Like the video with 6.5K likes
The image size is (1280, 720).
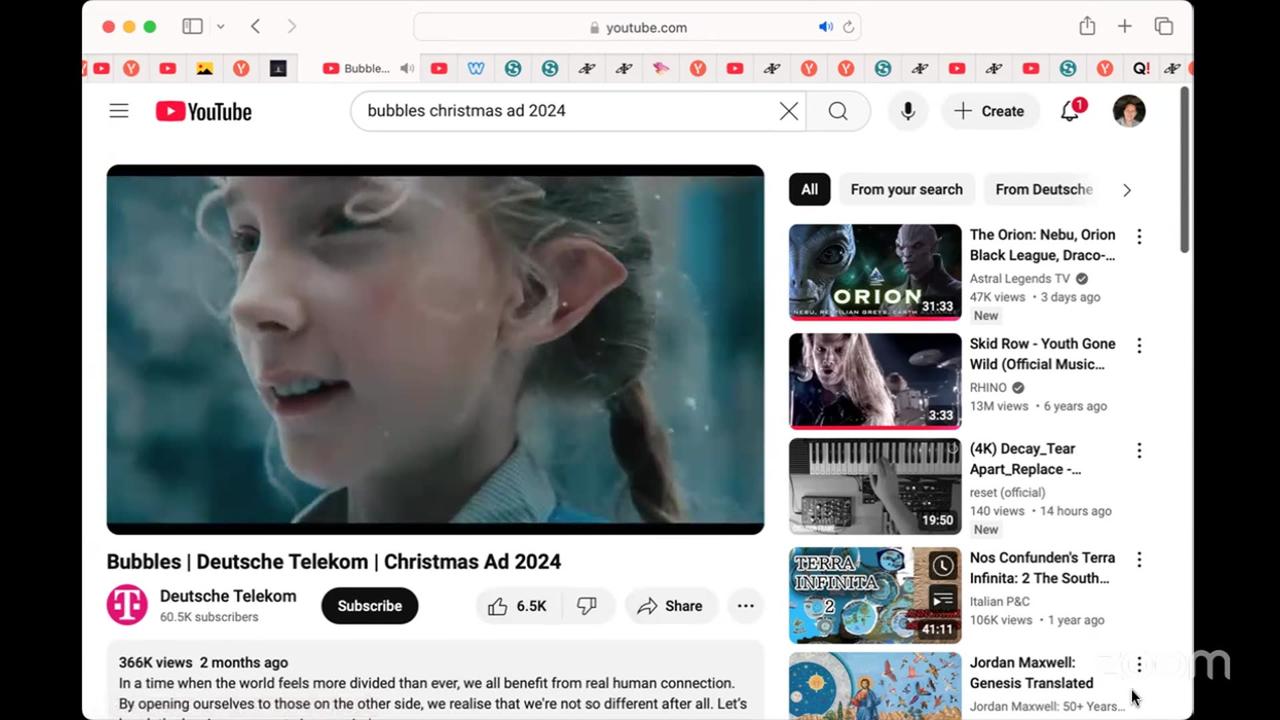[x=517, y=606]
